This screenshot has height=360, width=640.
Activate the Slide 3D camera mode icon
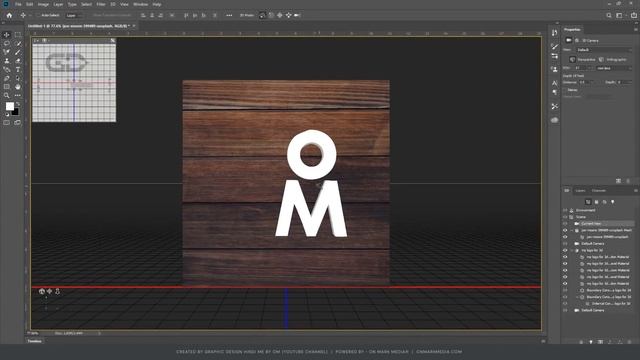[x=289, y=15]
